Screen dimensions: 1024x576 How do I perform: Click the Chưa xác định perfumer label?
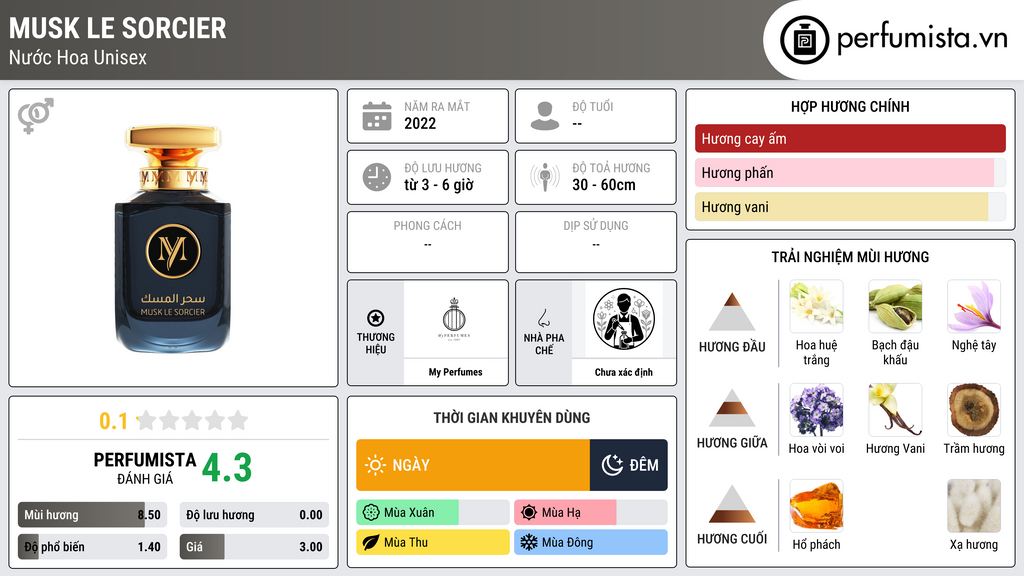click(624, 372)
